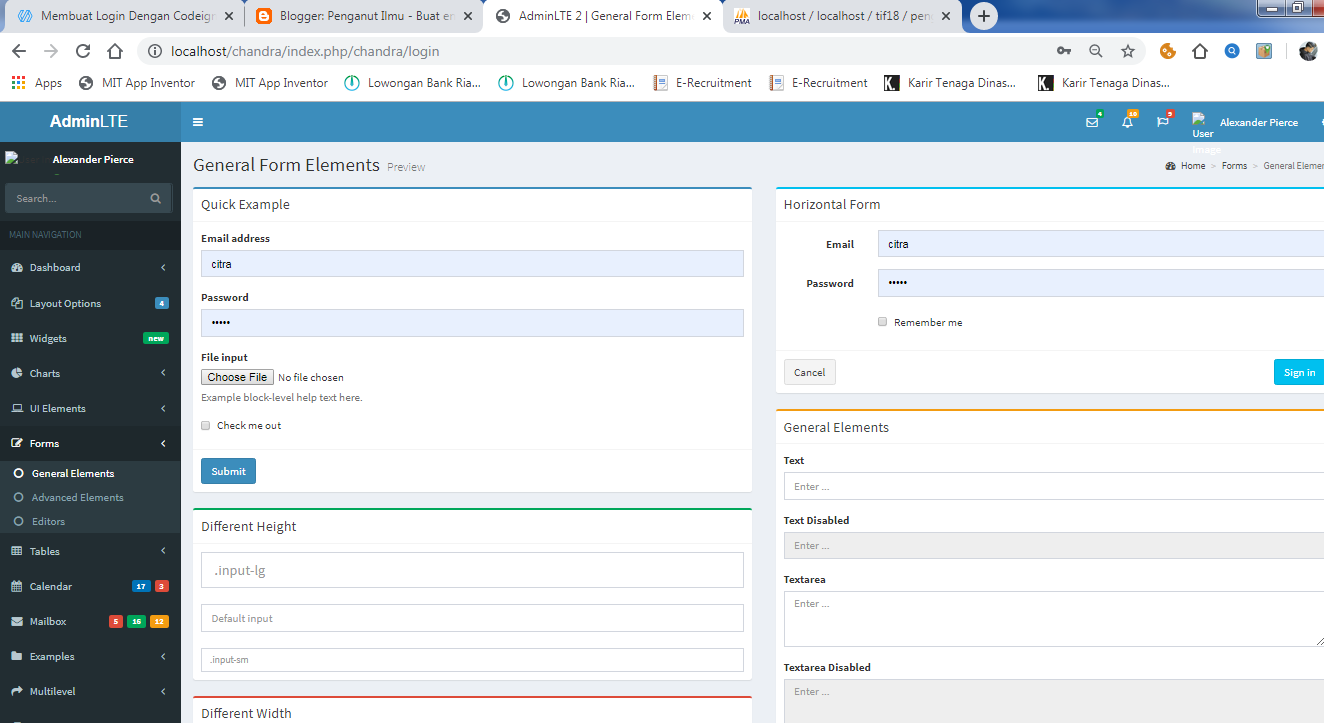1324x723 pixels.
Task: Toggle the sidebar with the hamburger icon
Action: coord(198,122)
